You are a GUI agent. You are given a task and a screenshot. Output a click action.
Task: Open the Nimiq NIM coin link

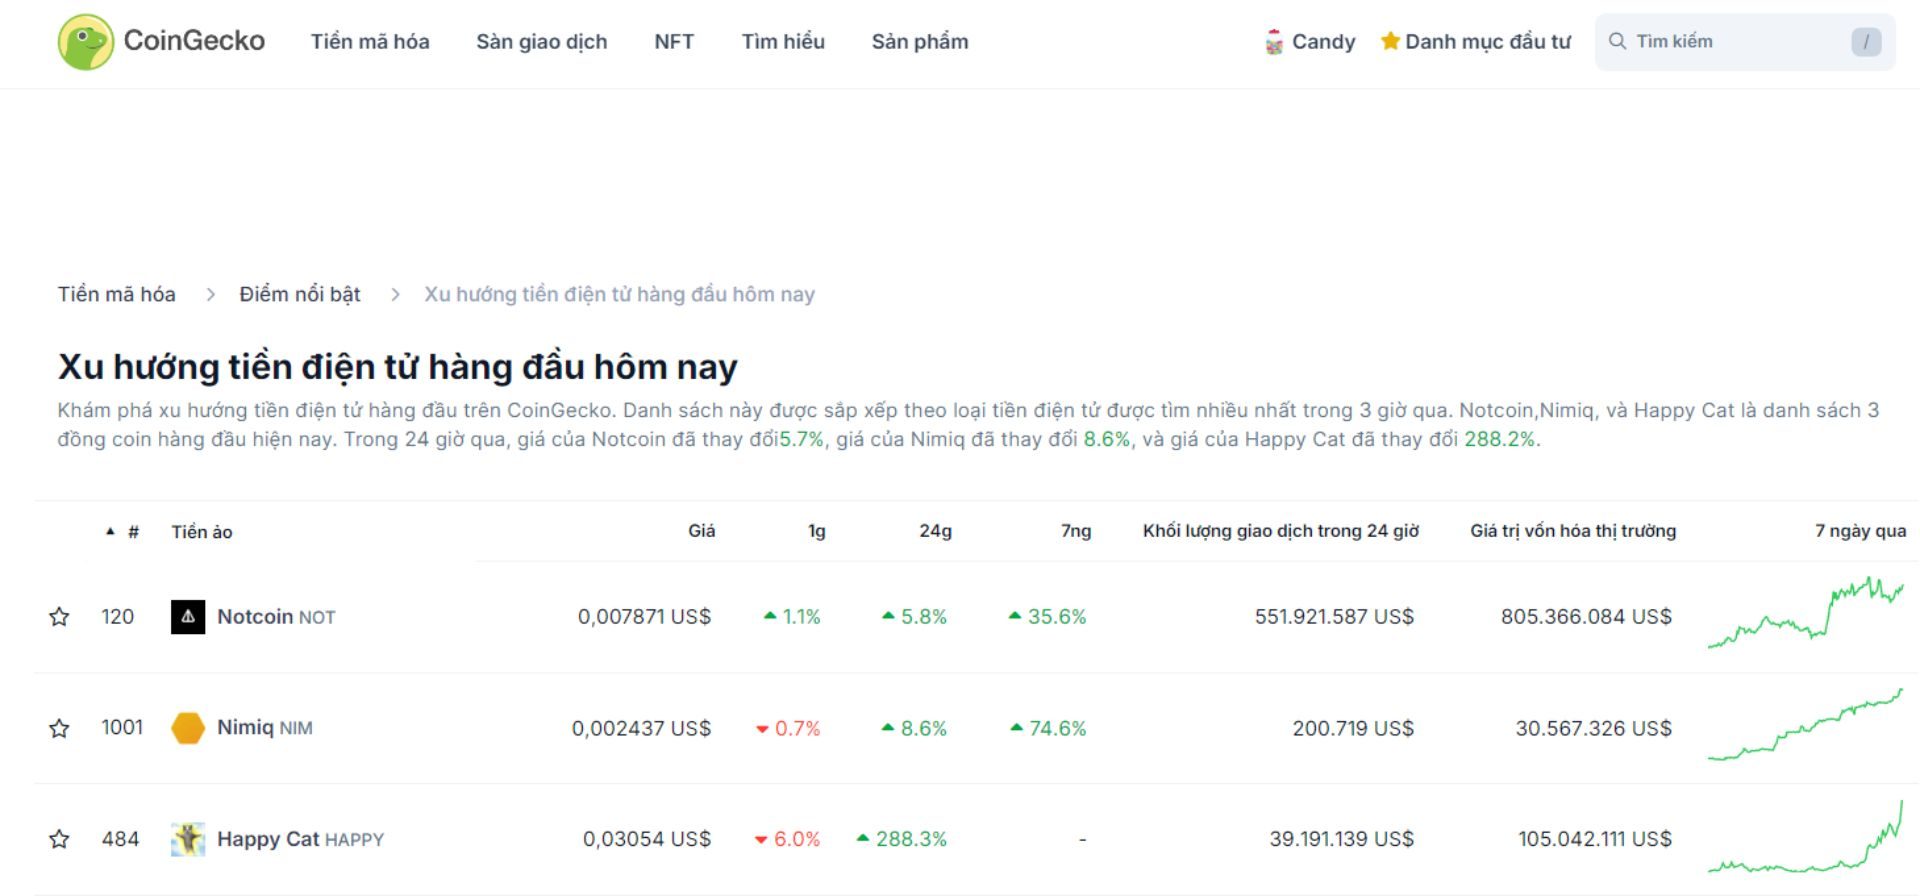[265, 728]
